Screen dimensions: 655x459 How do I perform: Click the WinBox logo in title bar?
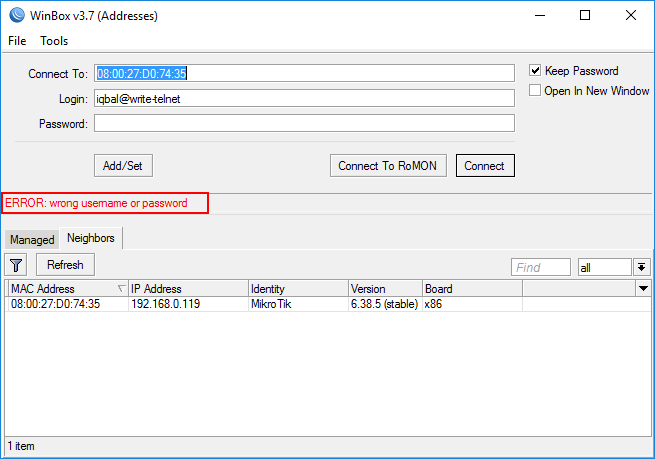17,15
